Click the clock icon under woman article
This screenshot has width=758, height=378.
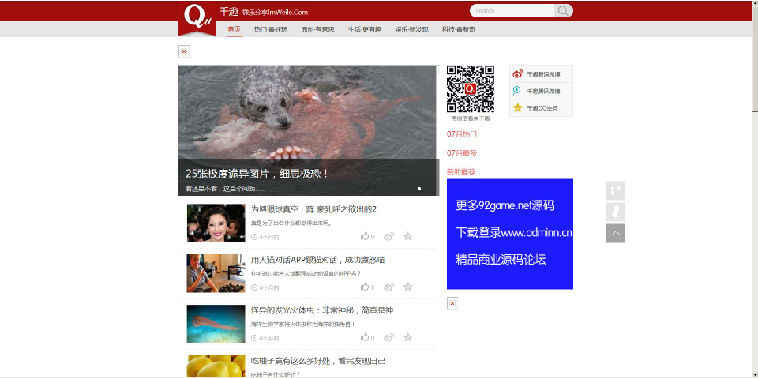(x=254, y=237)
